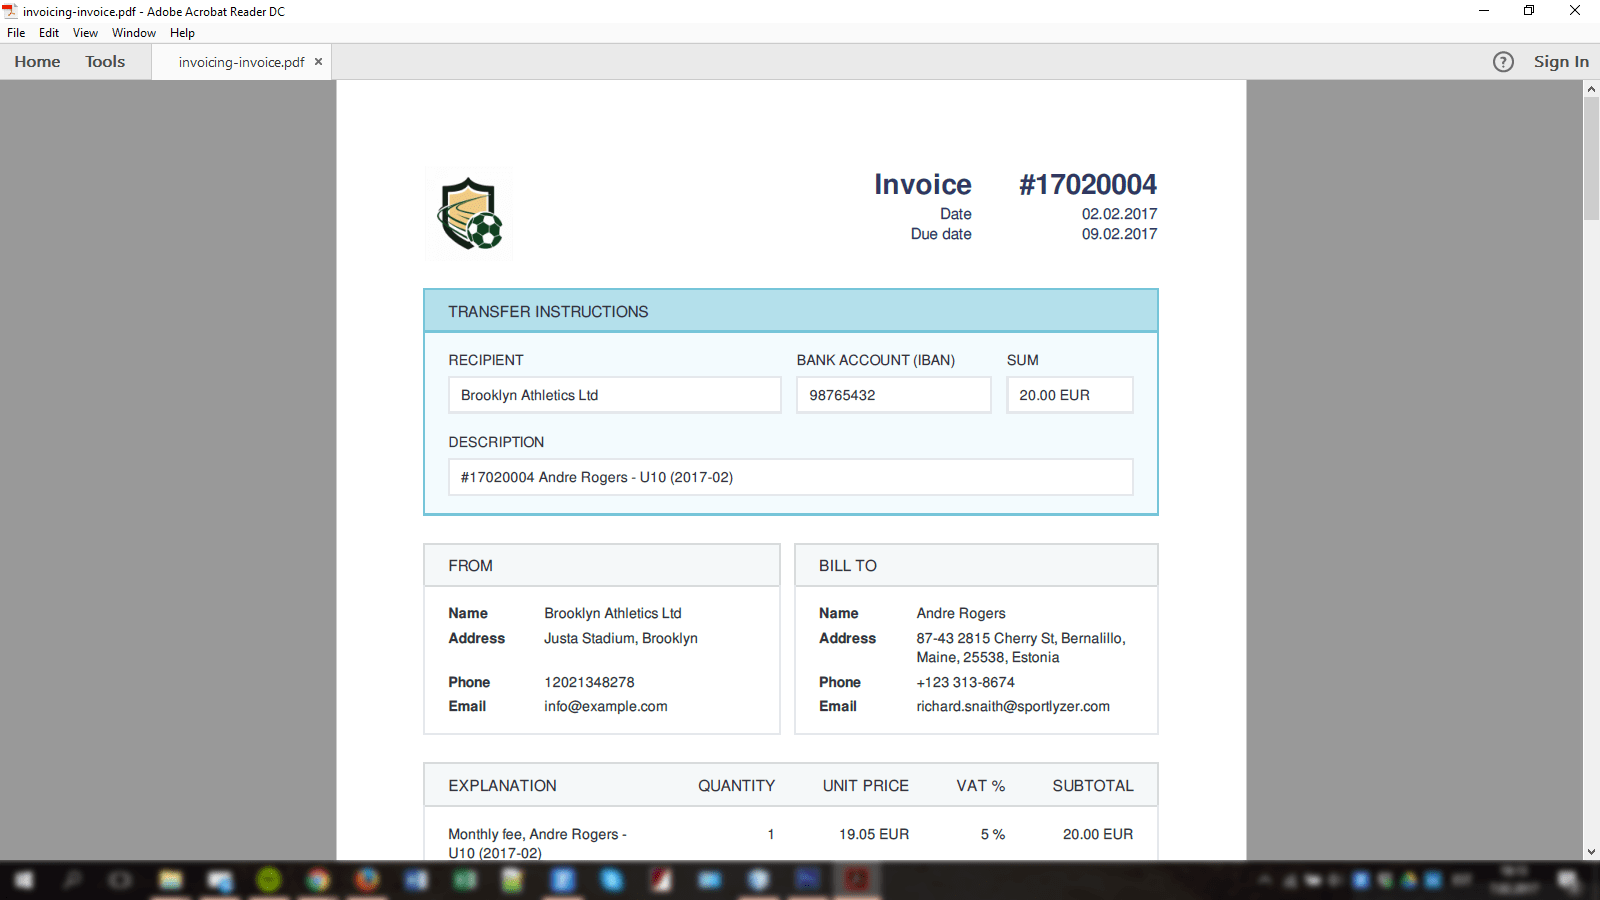Open the View menu
This screenshot has height=900, width=1600.
(x=85, y=33)
